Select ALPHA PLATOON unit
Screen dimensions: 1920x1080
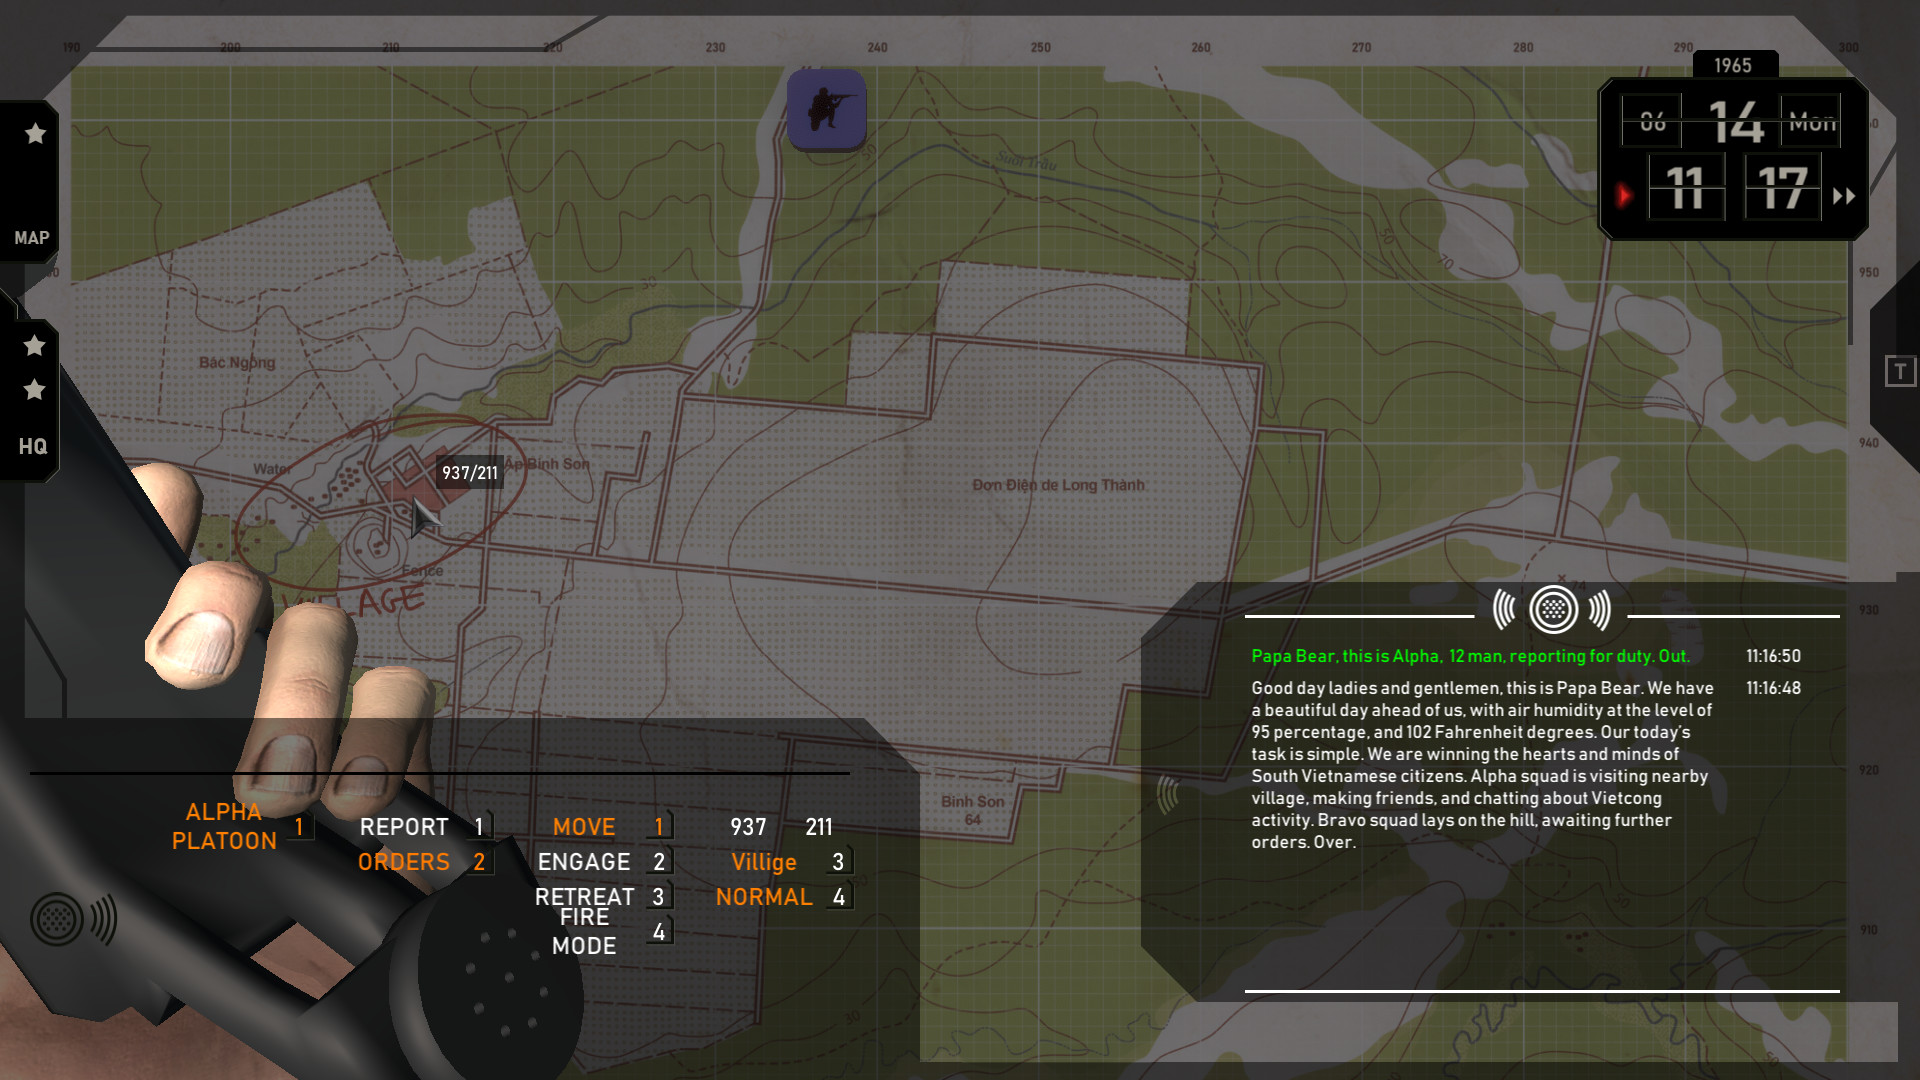click(224, 827)
